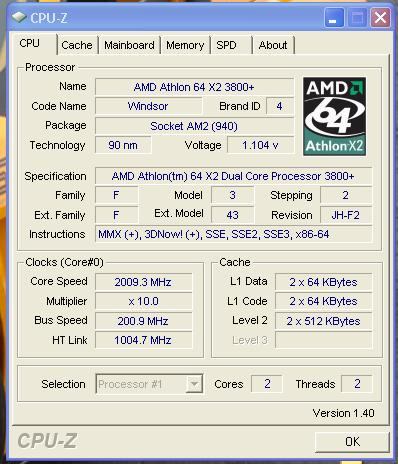Click the HT Link value 1004.7 MHz

(x=143, y=340)
